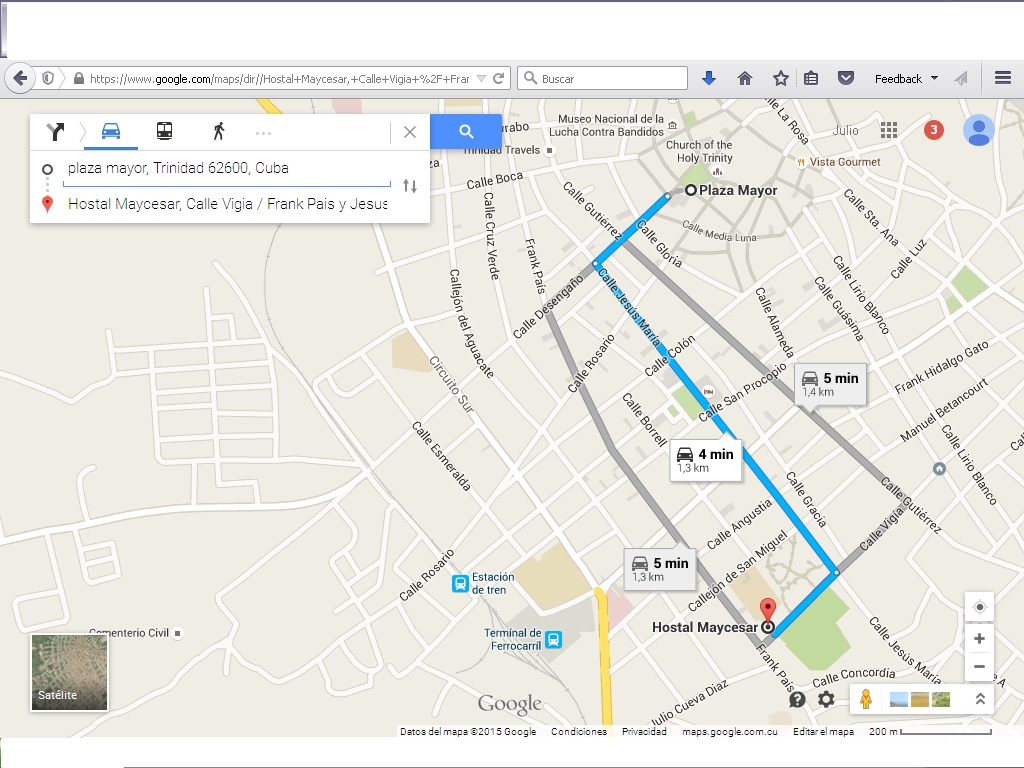Open the Privacidad link
1024x768 pixels.
click(x=644, y=731)
